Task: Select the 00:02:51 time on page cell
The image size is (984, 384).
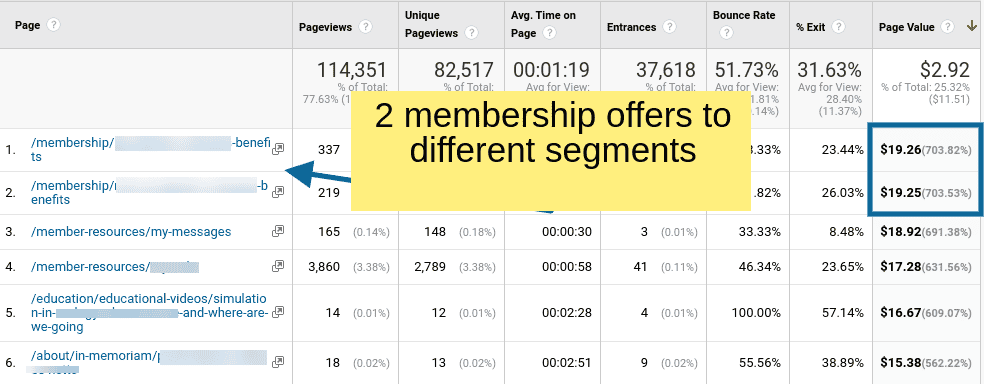Action: (x=567, y=362)
